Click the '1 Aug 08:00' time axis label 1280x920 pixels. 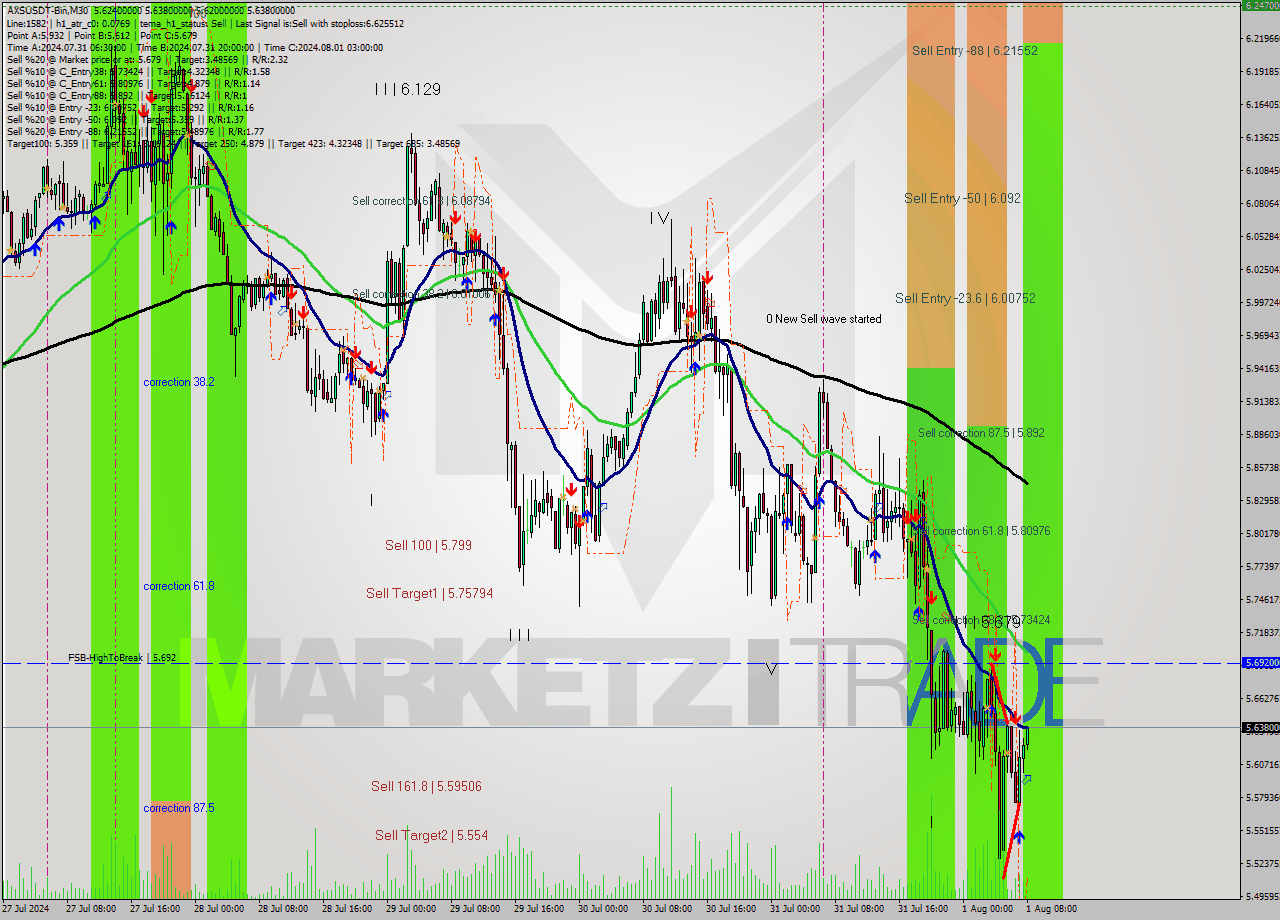click(x=1050, y=909)
